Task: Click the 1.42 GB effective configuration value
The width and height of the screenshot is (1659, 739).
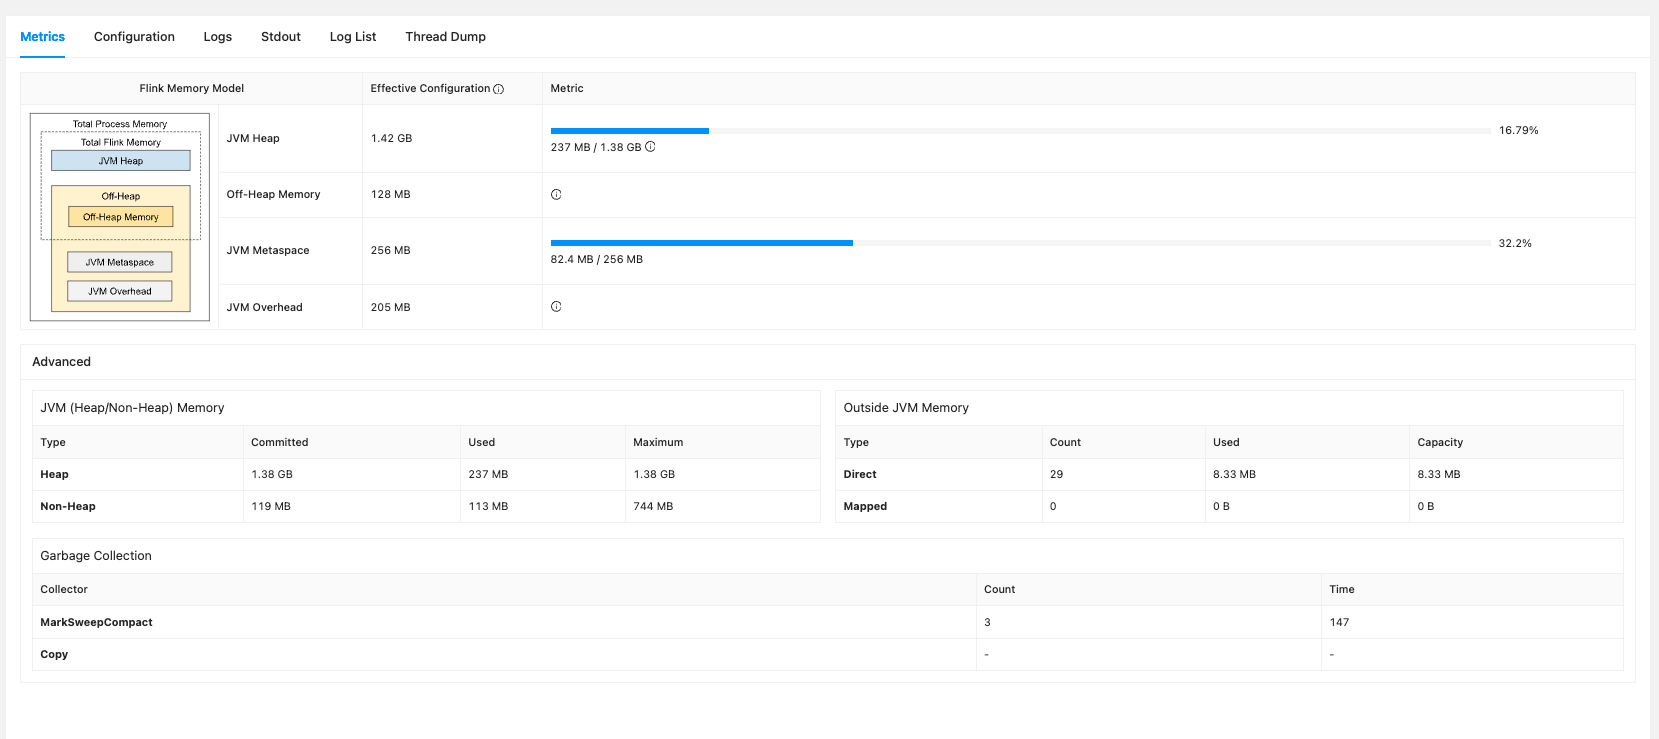Action: (x=391, y=139)
